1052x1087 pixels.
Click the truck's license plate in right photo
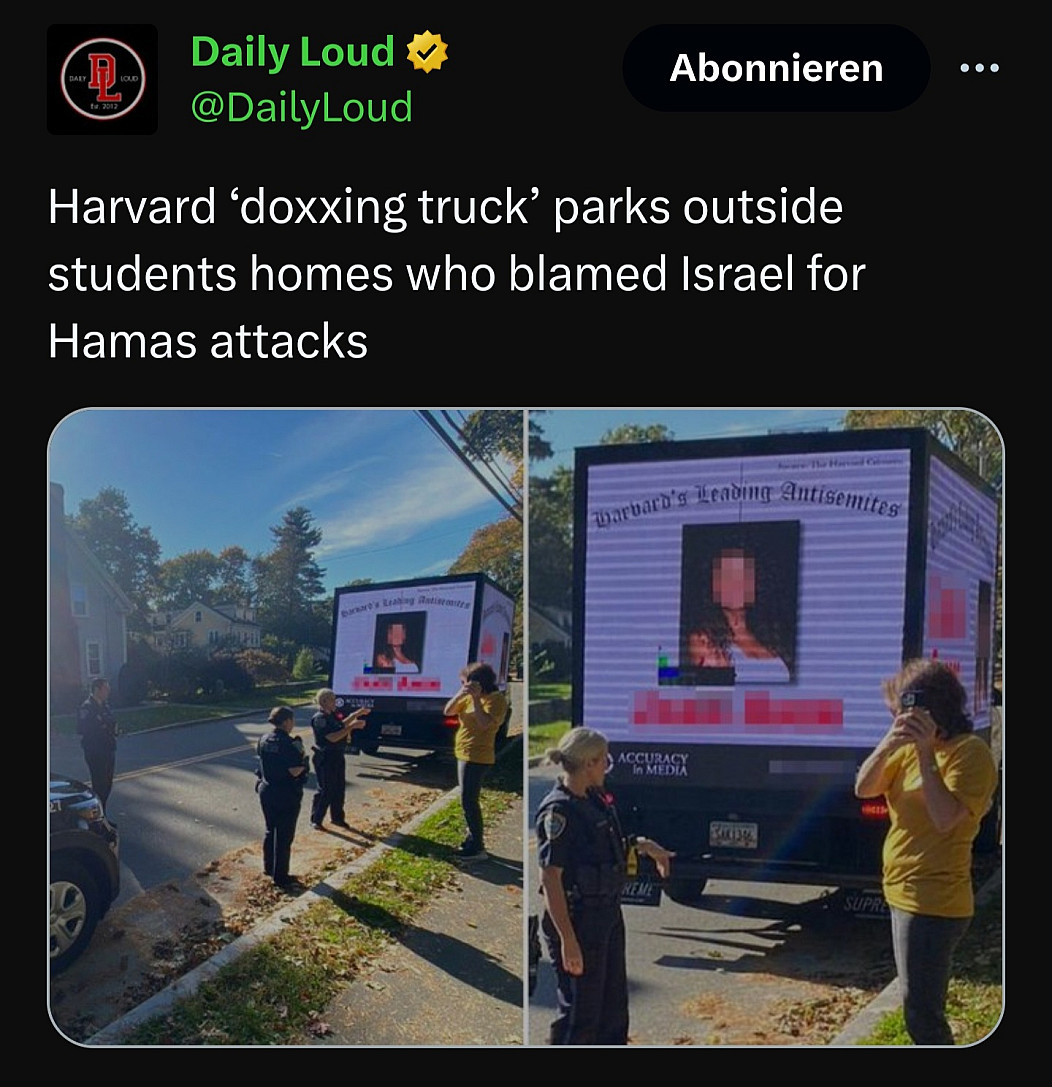(733, 834)
